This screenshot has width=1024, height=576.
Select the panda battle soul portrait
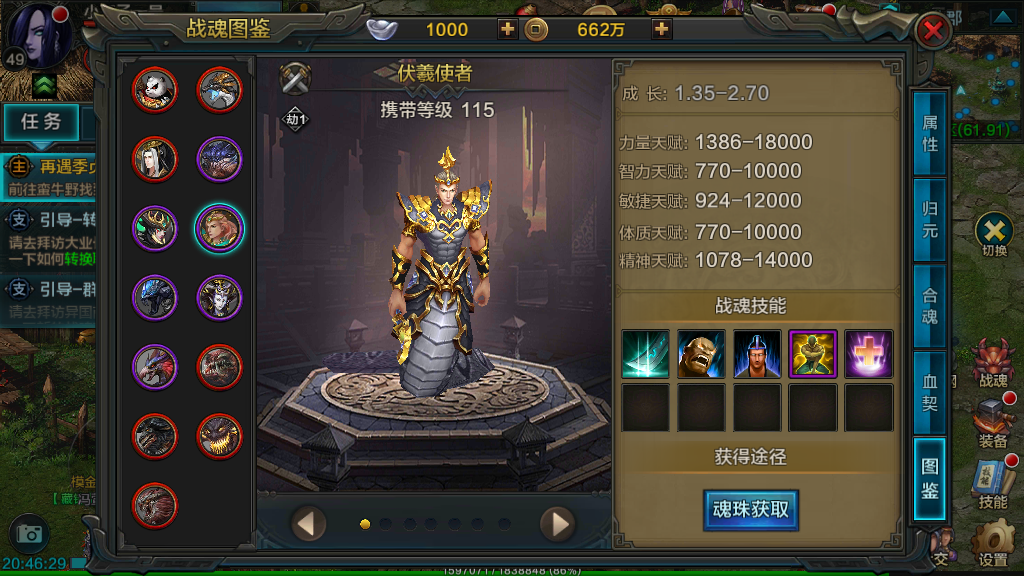155,90
